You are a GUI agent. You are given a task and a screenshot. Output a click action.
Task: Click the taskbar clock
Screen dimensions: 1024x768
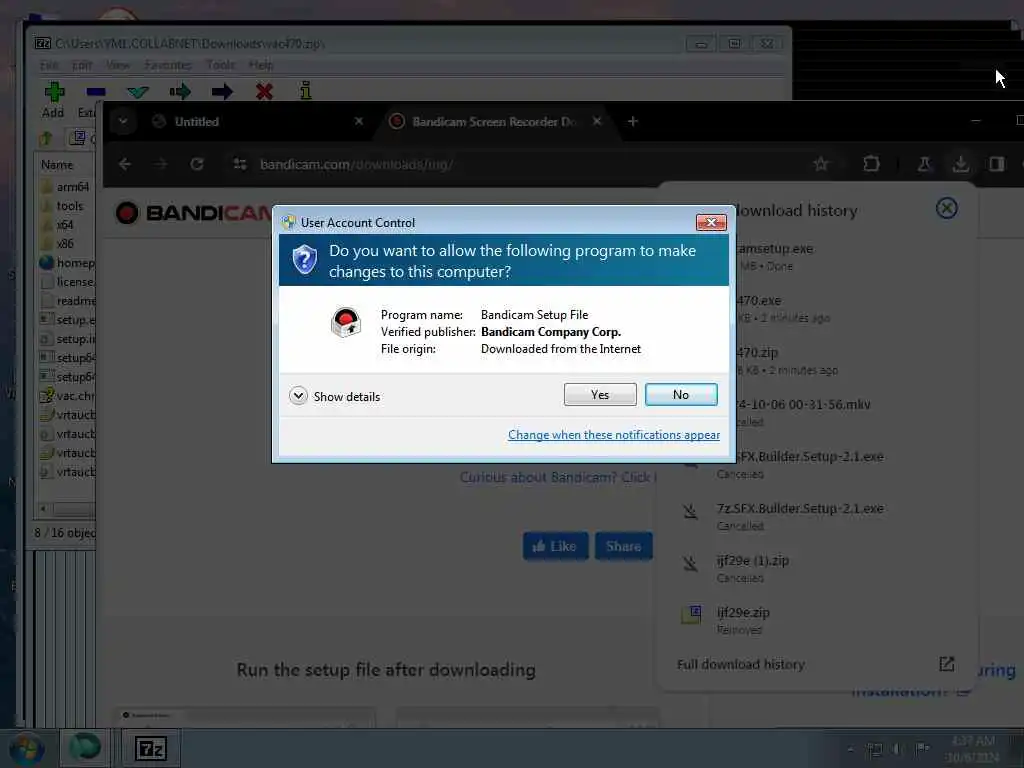(x=973, y=749)
